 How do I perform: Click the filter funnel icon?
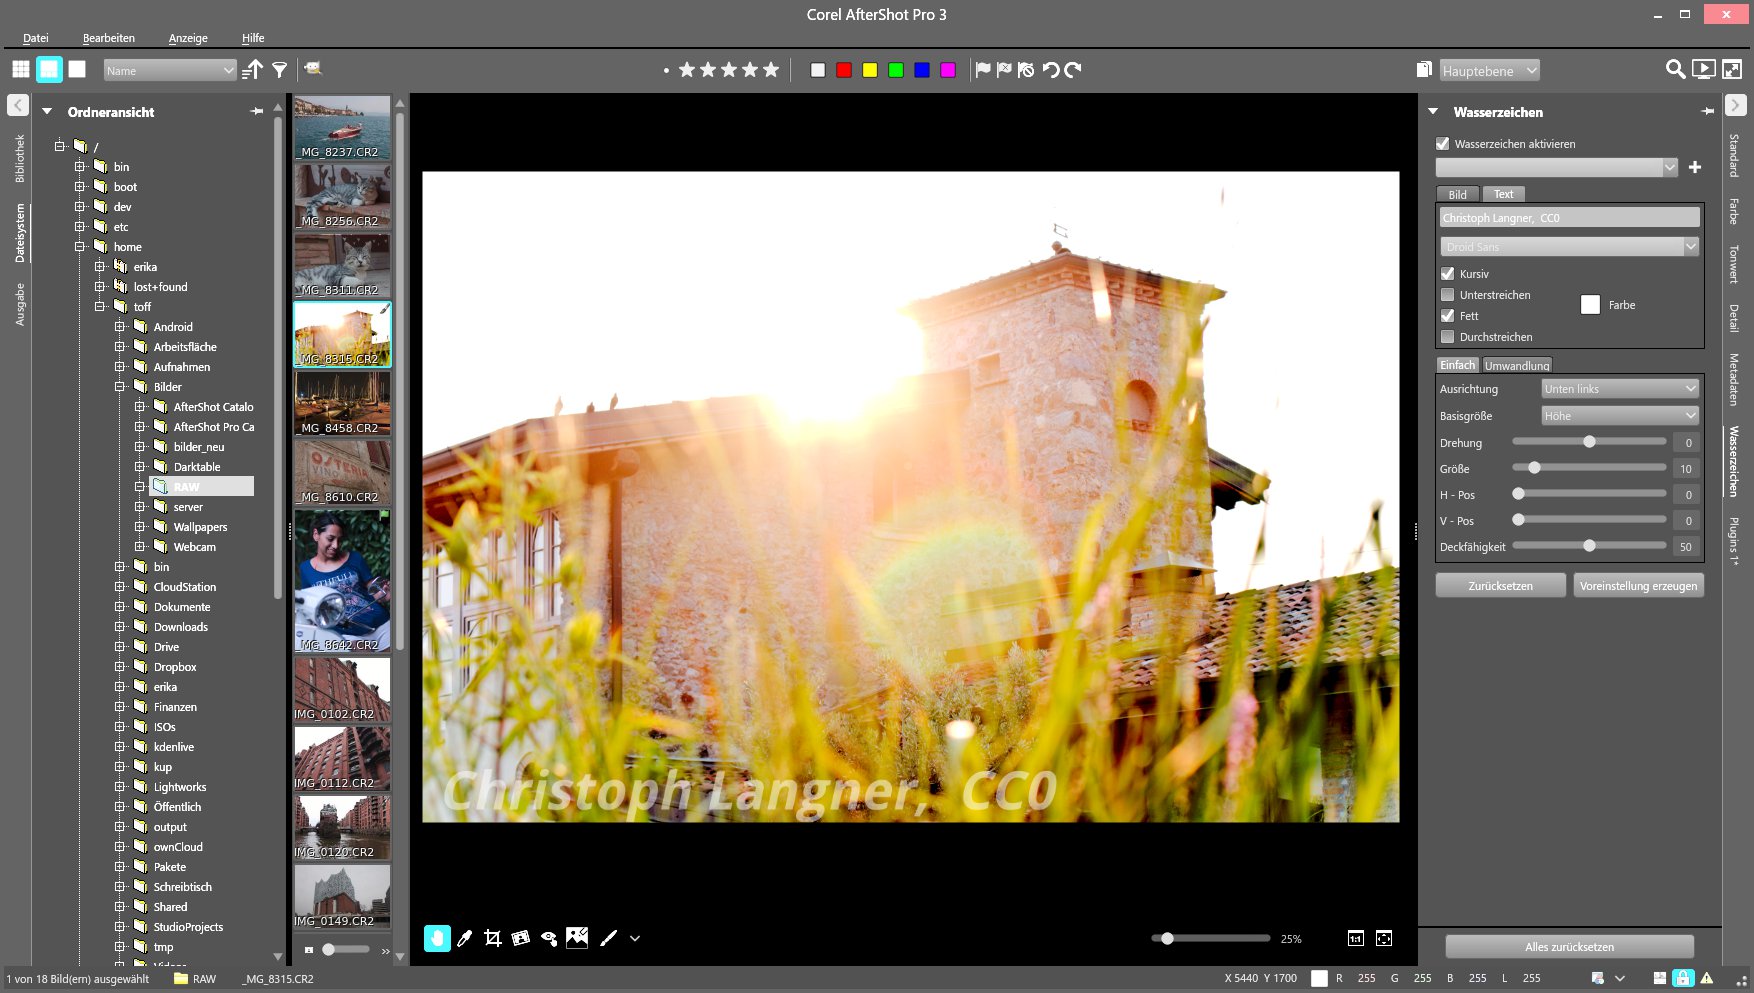click(280, 70)
